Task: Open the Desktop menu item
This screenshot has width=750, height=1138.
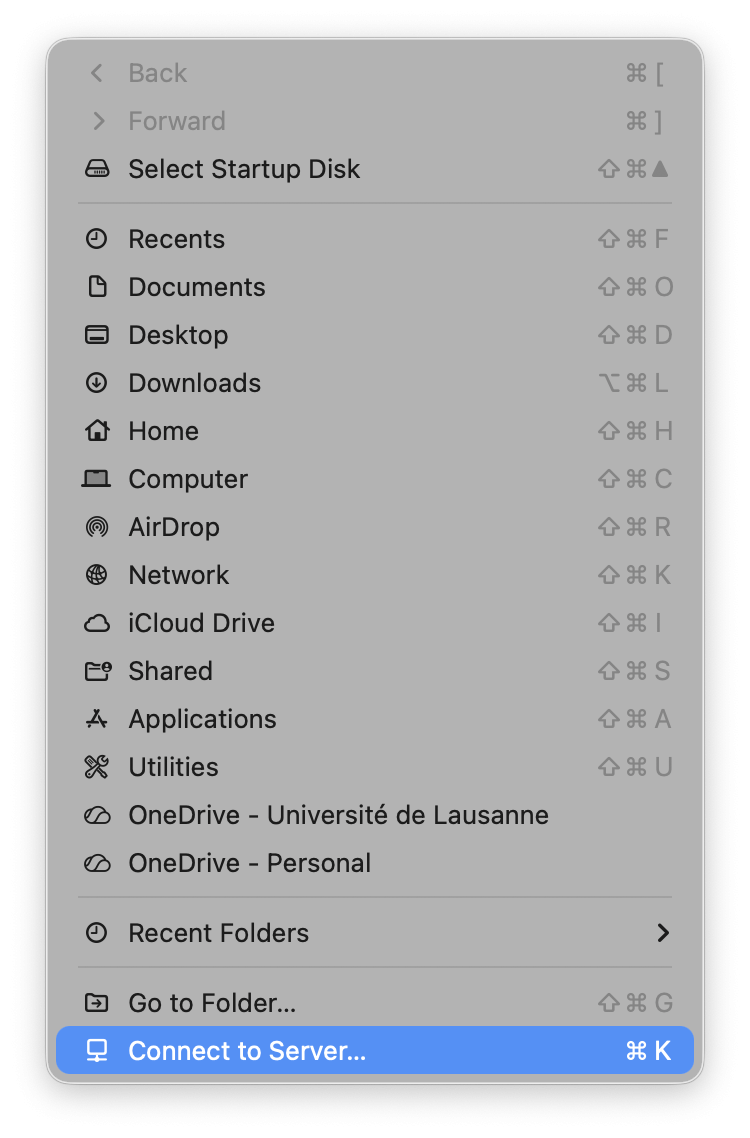Action: tap(178, 335)
